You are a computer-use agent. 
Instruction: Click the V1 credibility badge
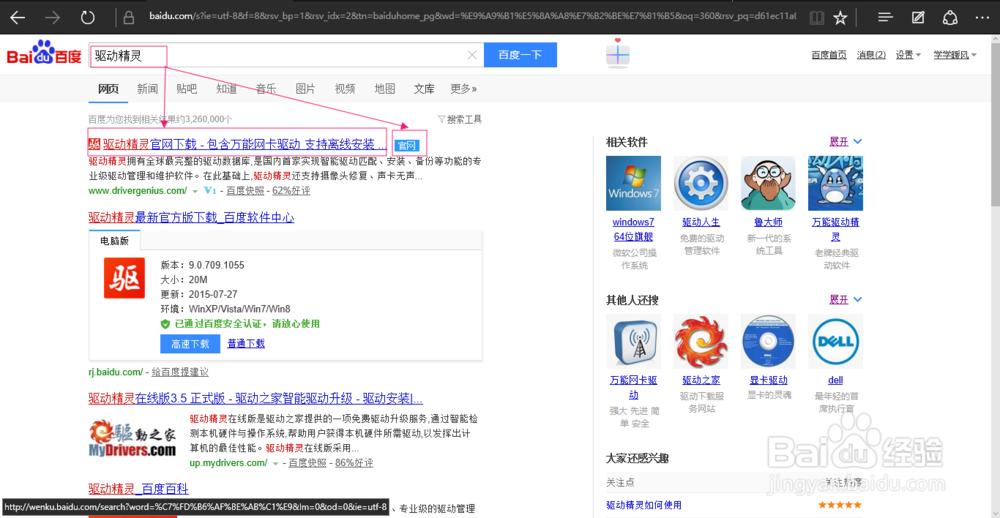(210, 191)
